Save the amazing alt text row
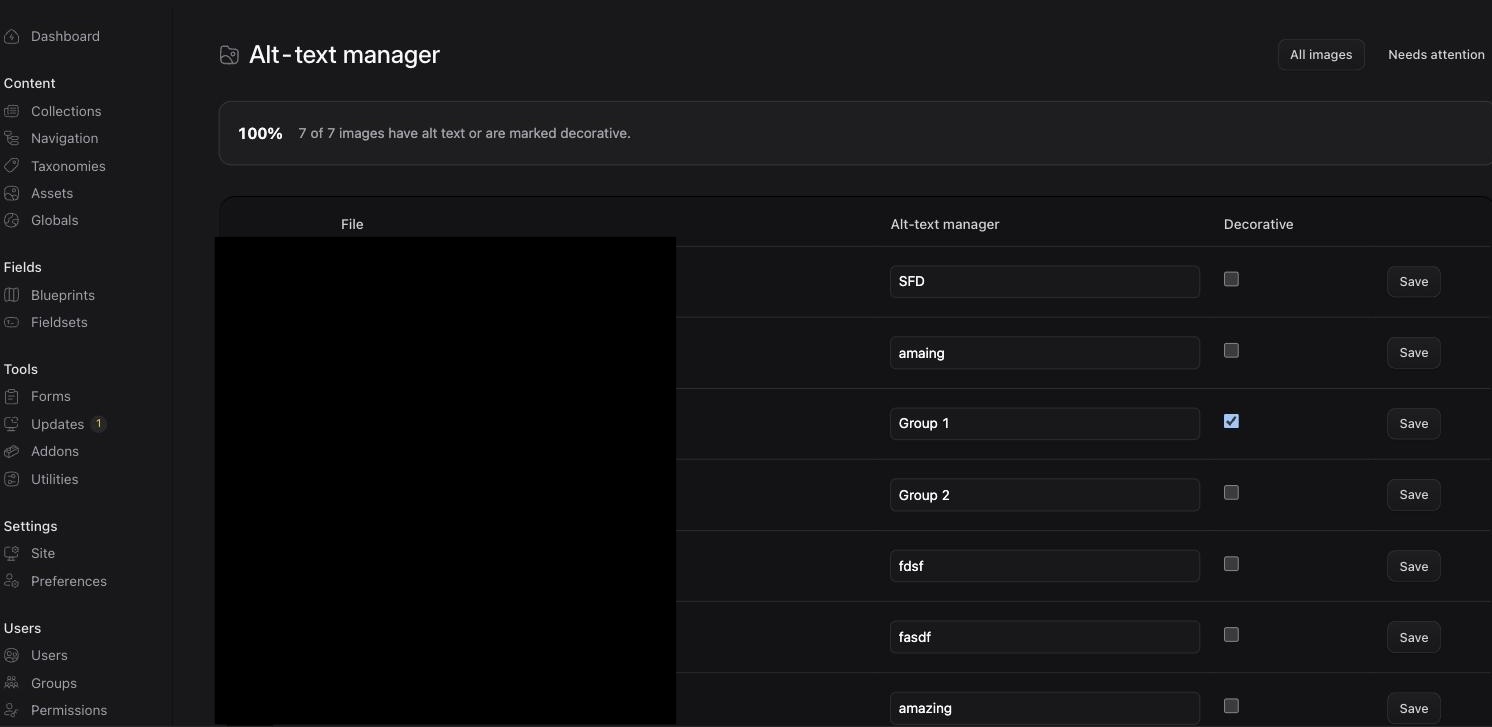The width and height of the screenshot is (1492, 727). pos(1413,709)
